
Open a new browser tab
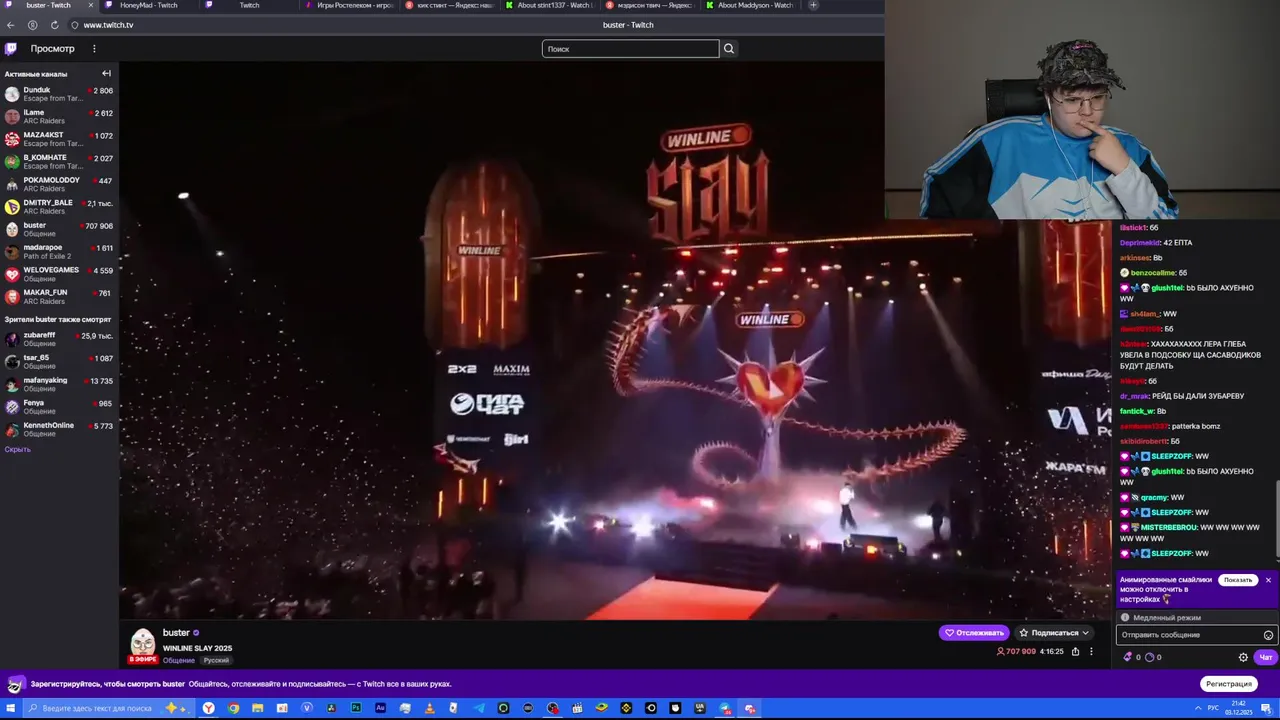[813, 5]
